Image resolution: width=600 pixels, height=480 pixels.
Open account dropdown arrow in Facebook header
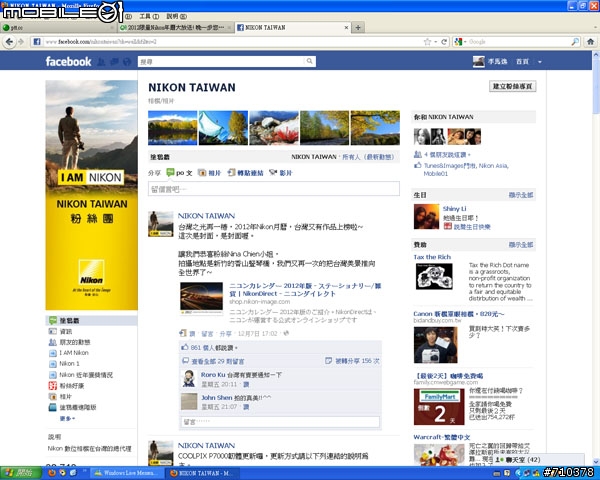[540, 62]
